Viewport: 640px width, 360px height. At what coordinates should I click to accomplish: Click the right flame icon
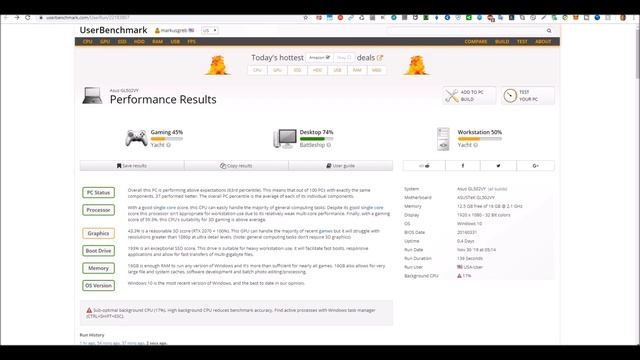(x=416, y=65)
